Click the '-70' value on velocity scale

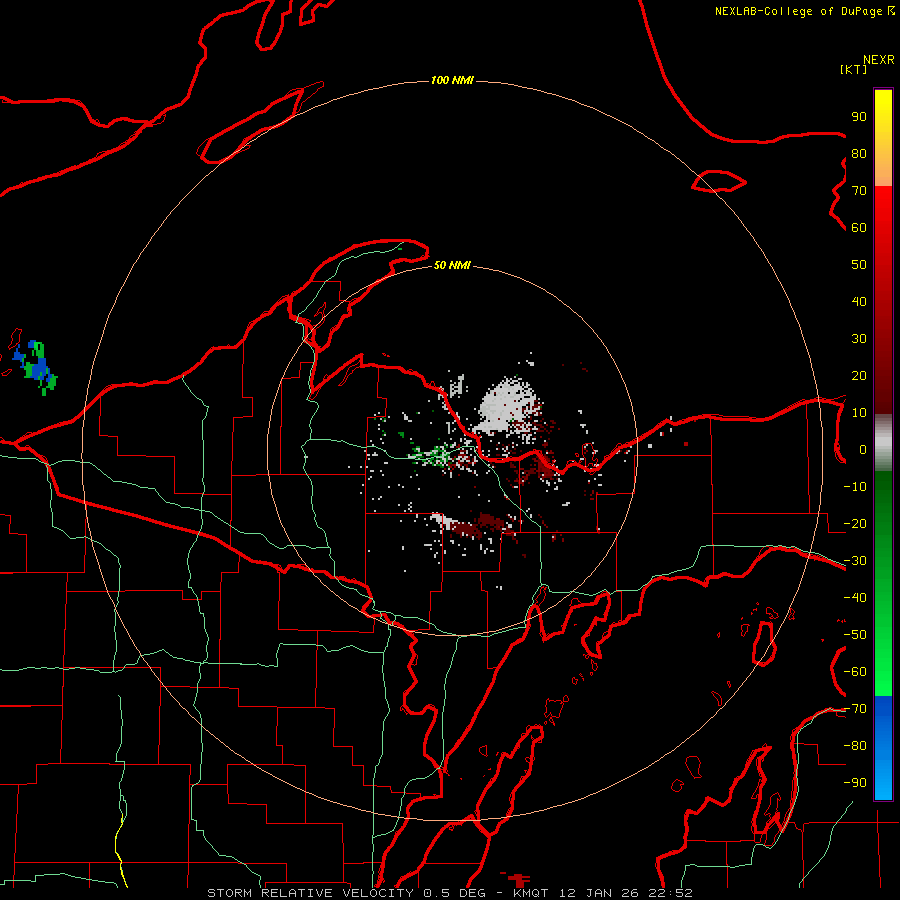tap(855, 709)
